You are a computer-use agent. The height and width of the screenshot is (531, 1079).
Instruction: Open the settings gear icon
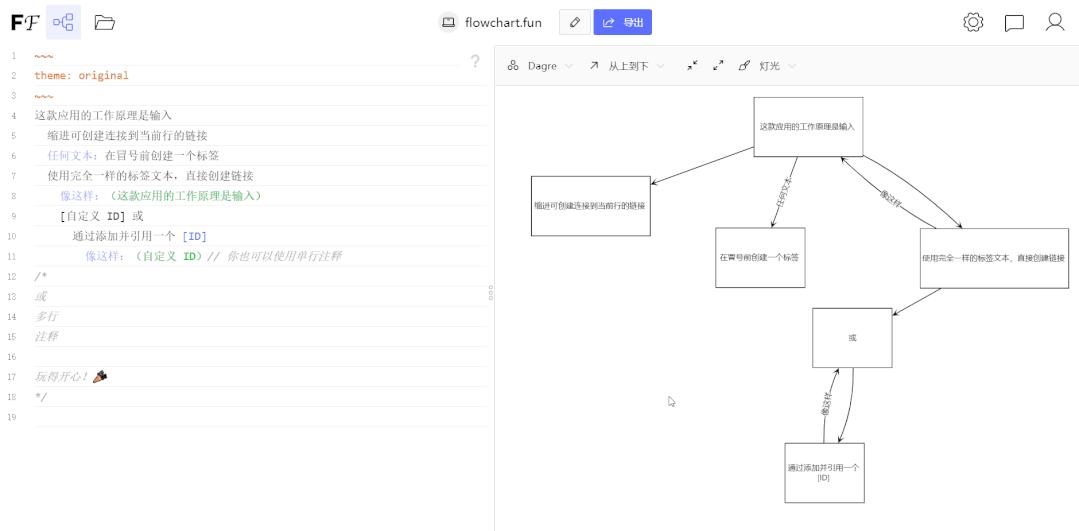click(x=973, y=23)
